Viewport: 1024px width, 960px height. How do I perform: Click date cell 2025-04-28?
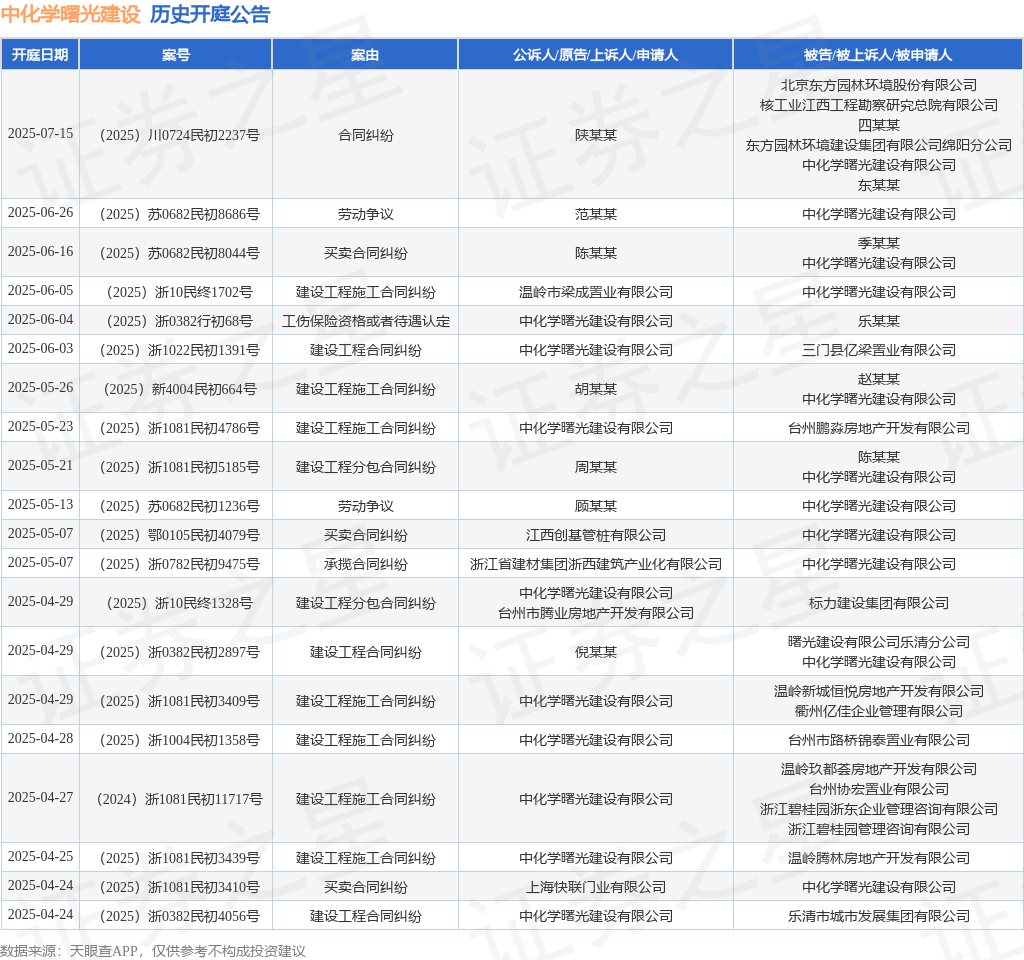tap(40, 738)
